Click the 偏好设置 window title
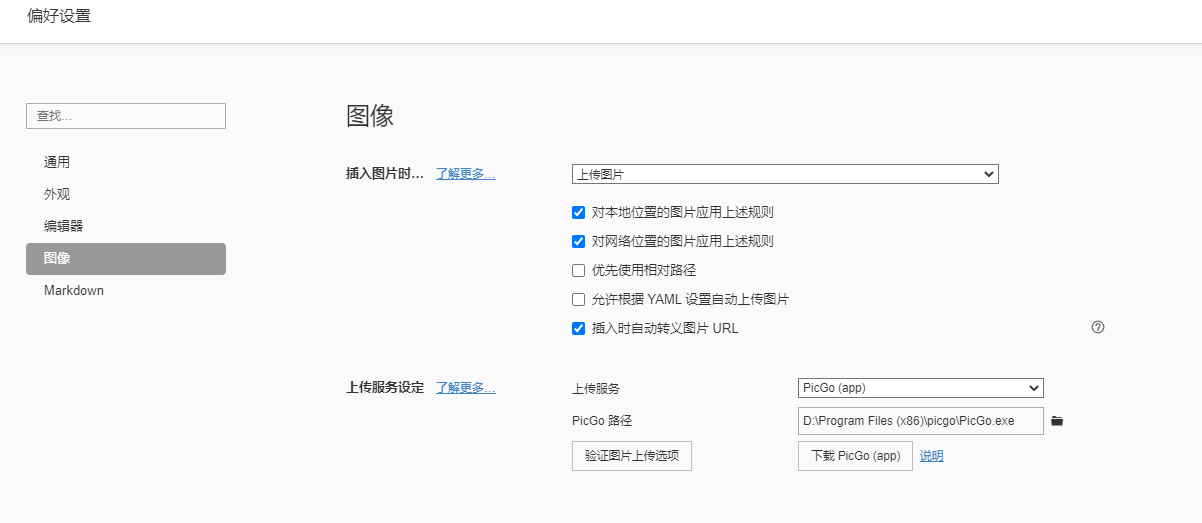The height and width of the screenshot is (523, 1202). (x=59, y=16)
